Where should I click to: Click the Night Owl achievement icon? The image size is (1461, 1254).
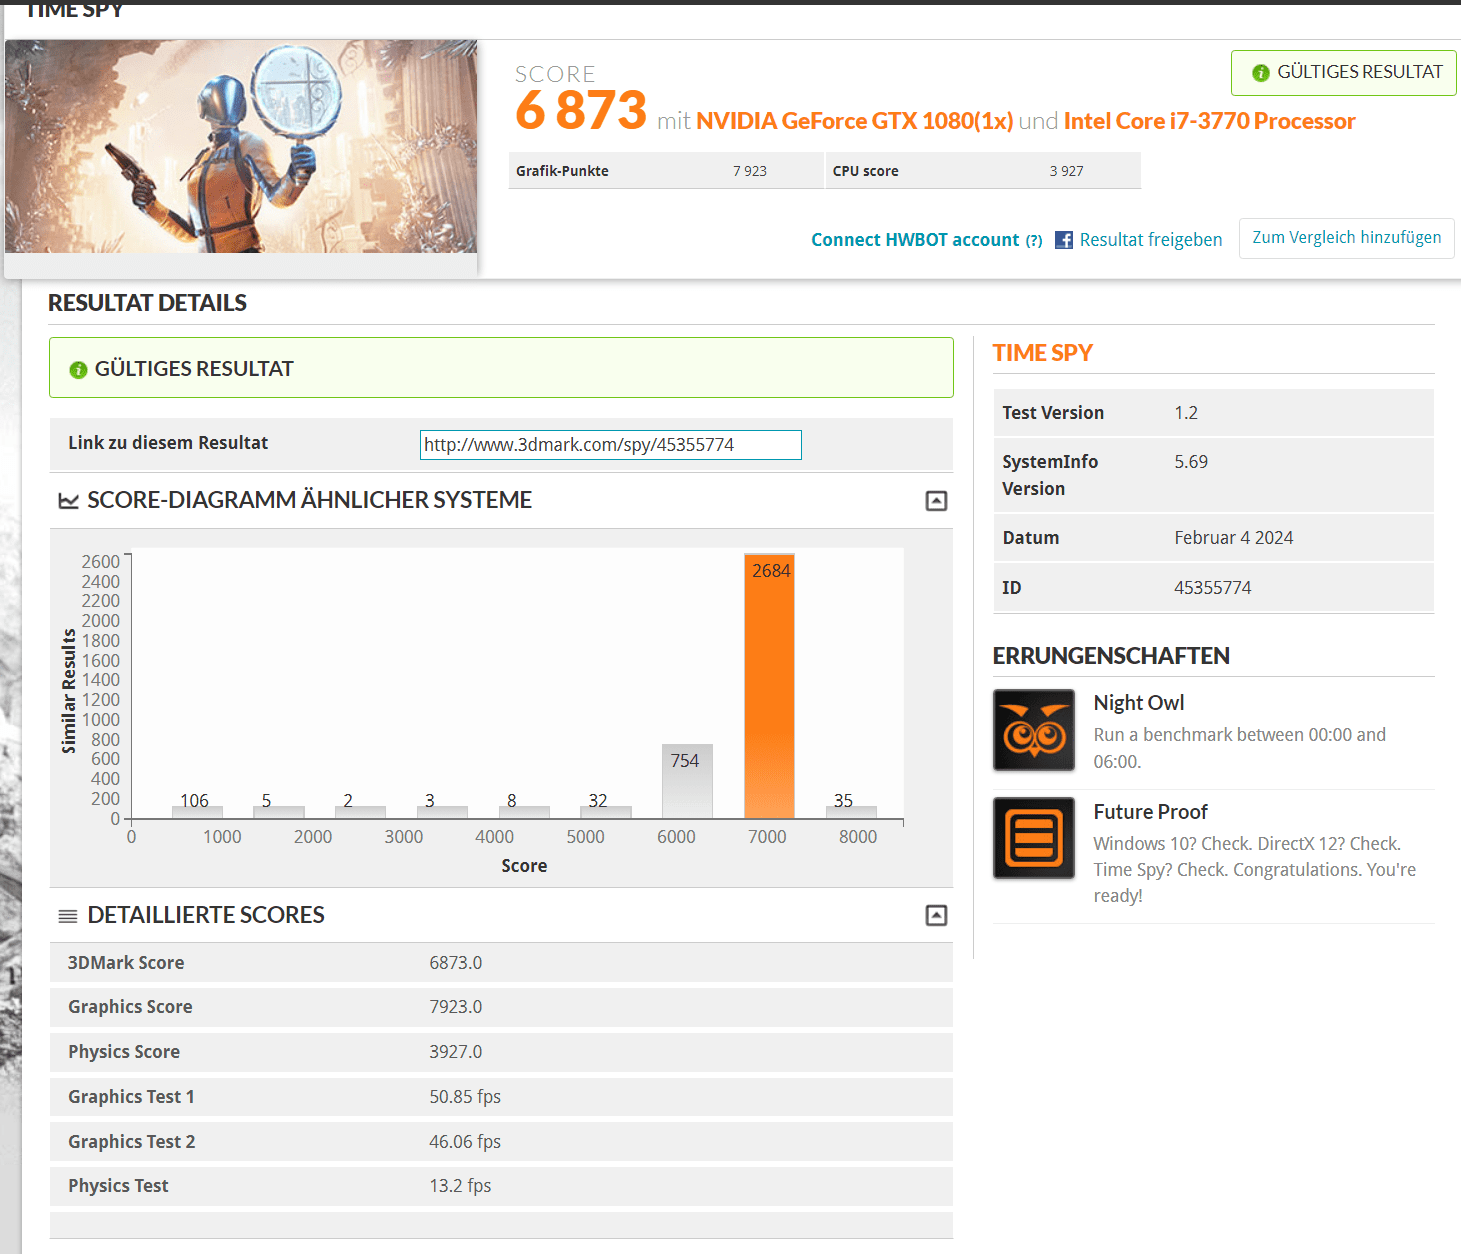1034,730
